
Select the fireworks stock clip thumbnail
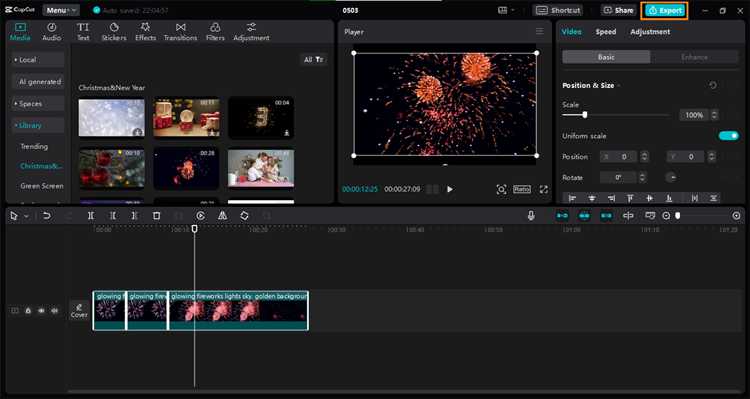(186, 168)
